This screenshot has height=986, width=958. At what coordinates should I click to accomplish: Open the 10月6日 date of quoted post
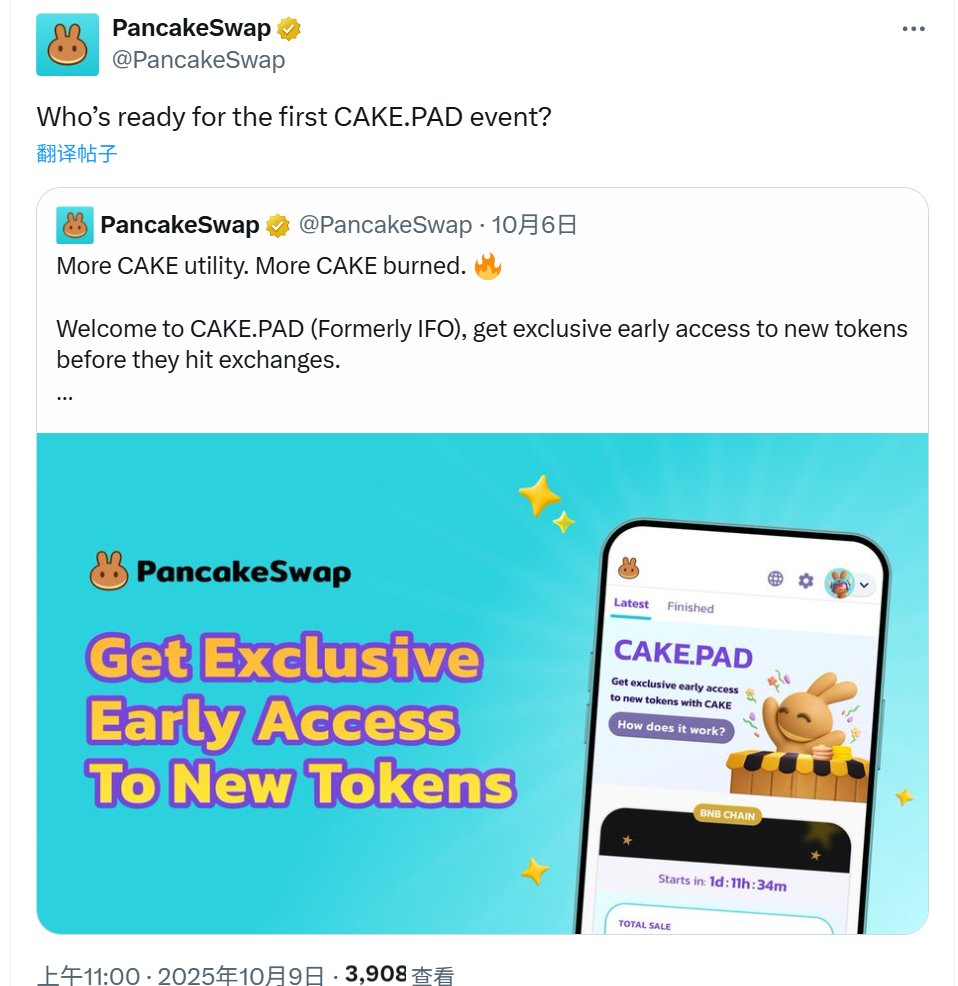(x=534, y=225)
